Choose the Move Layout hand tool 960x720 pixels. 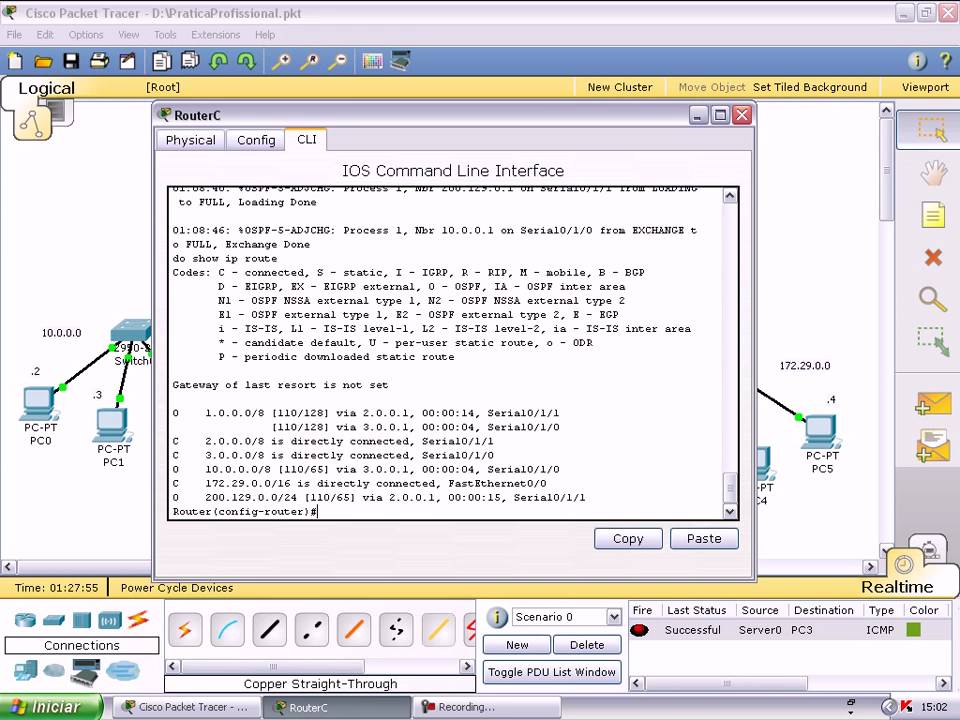pyautogui.click(x=933, y=173)
